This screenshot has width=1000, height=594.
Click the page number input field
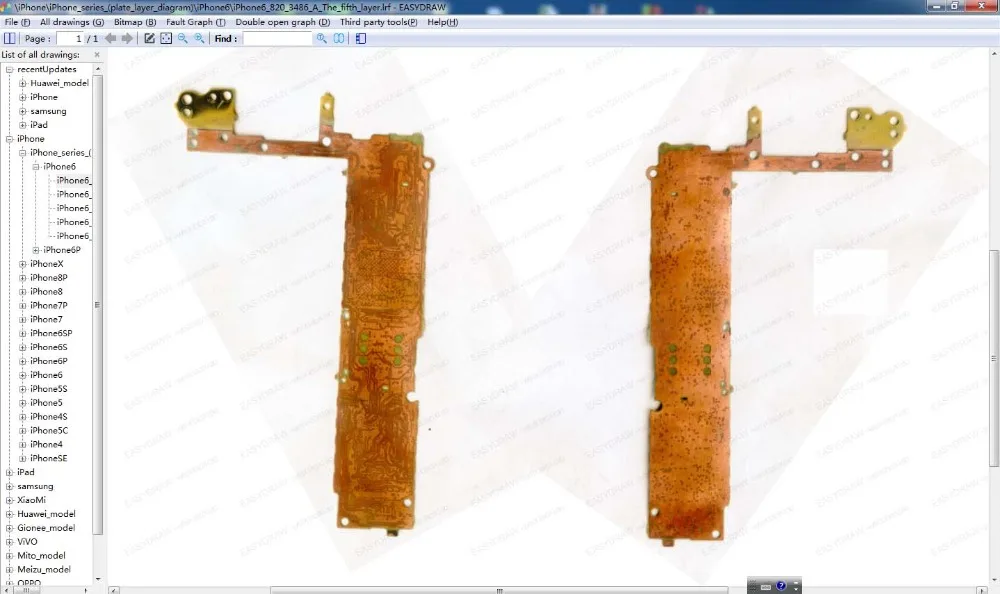pyautogui.click(x=70, y=38)
